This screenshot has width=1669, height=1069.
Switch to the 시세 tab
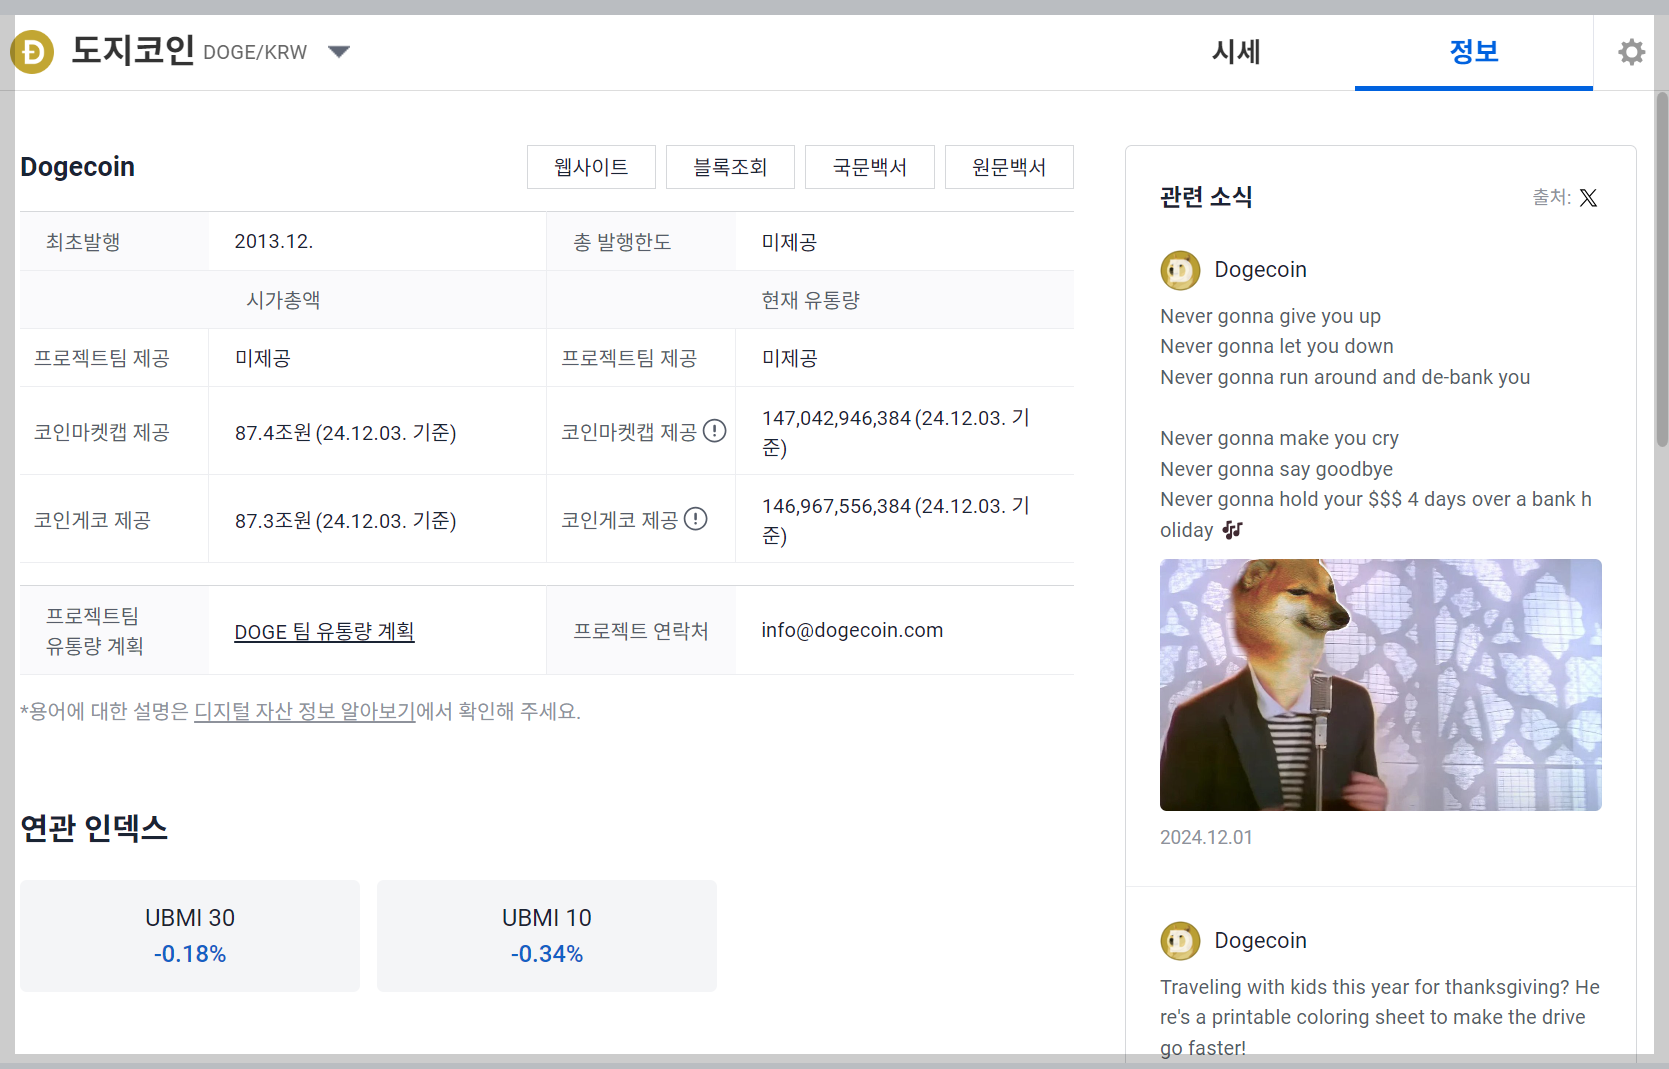click(x=1236, y=51)
